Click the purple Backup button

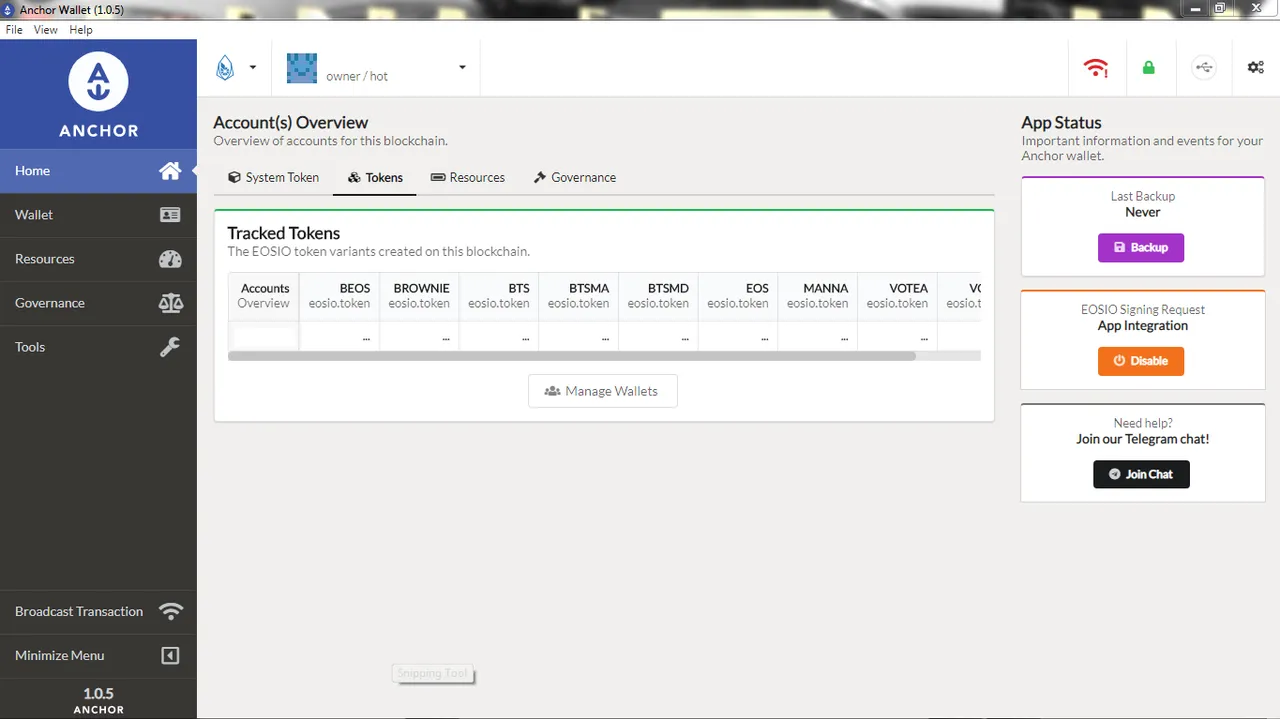1141,247
